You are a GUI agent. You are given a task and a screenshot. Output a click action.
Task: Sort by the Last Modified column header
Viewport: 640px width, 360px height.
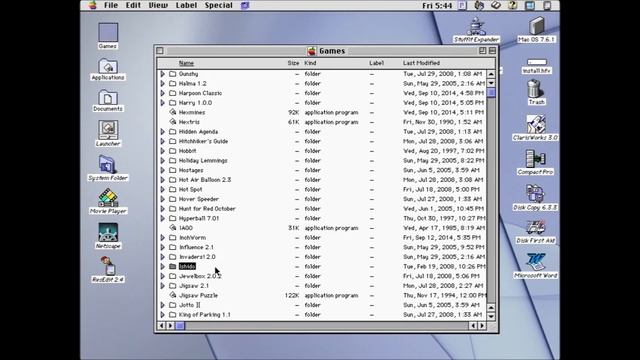[x=421, y=63]
